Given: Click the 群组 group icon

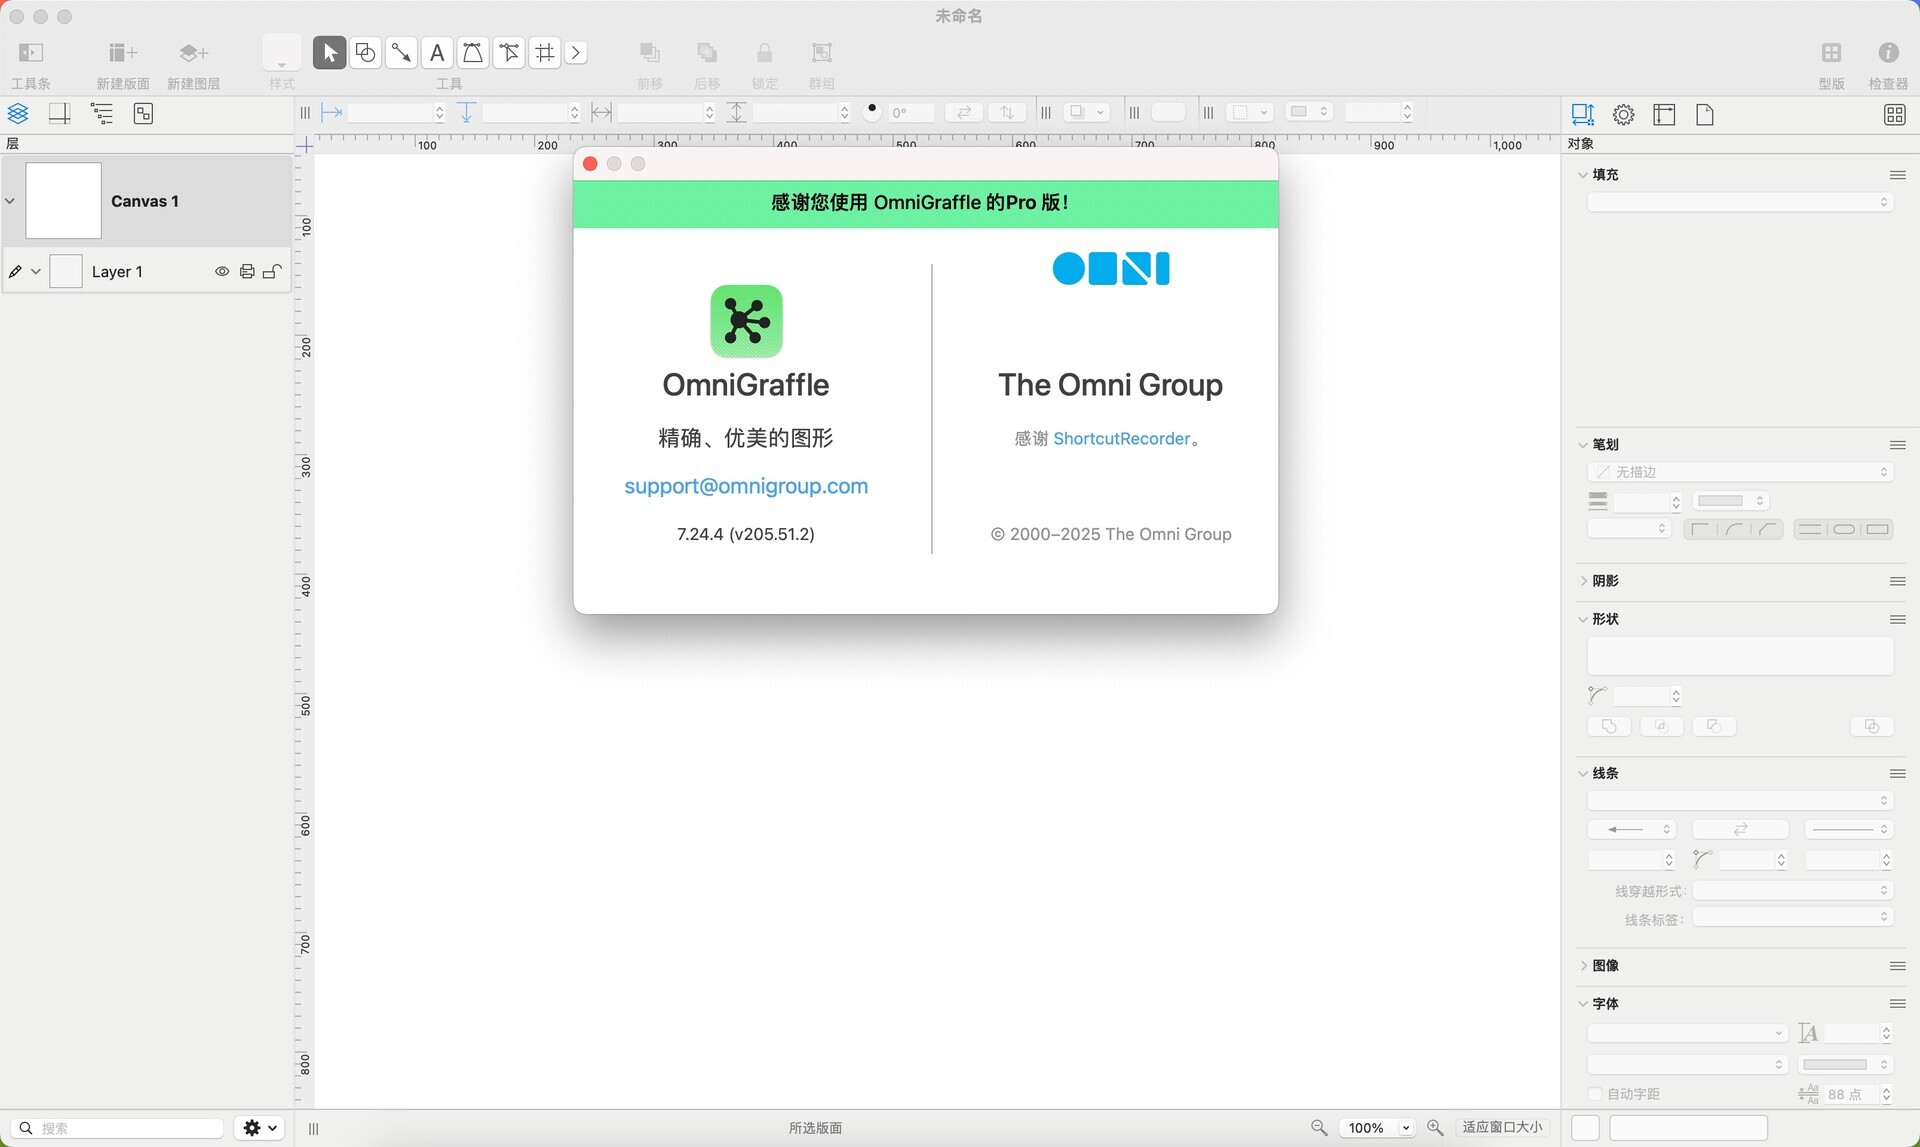Looking at the screenshot, I should pos(822,53).
